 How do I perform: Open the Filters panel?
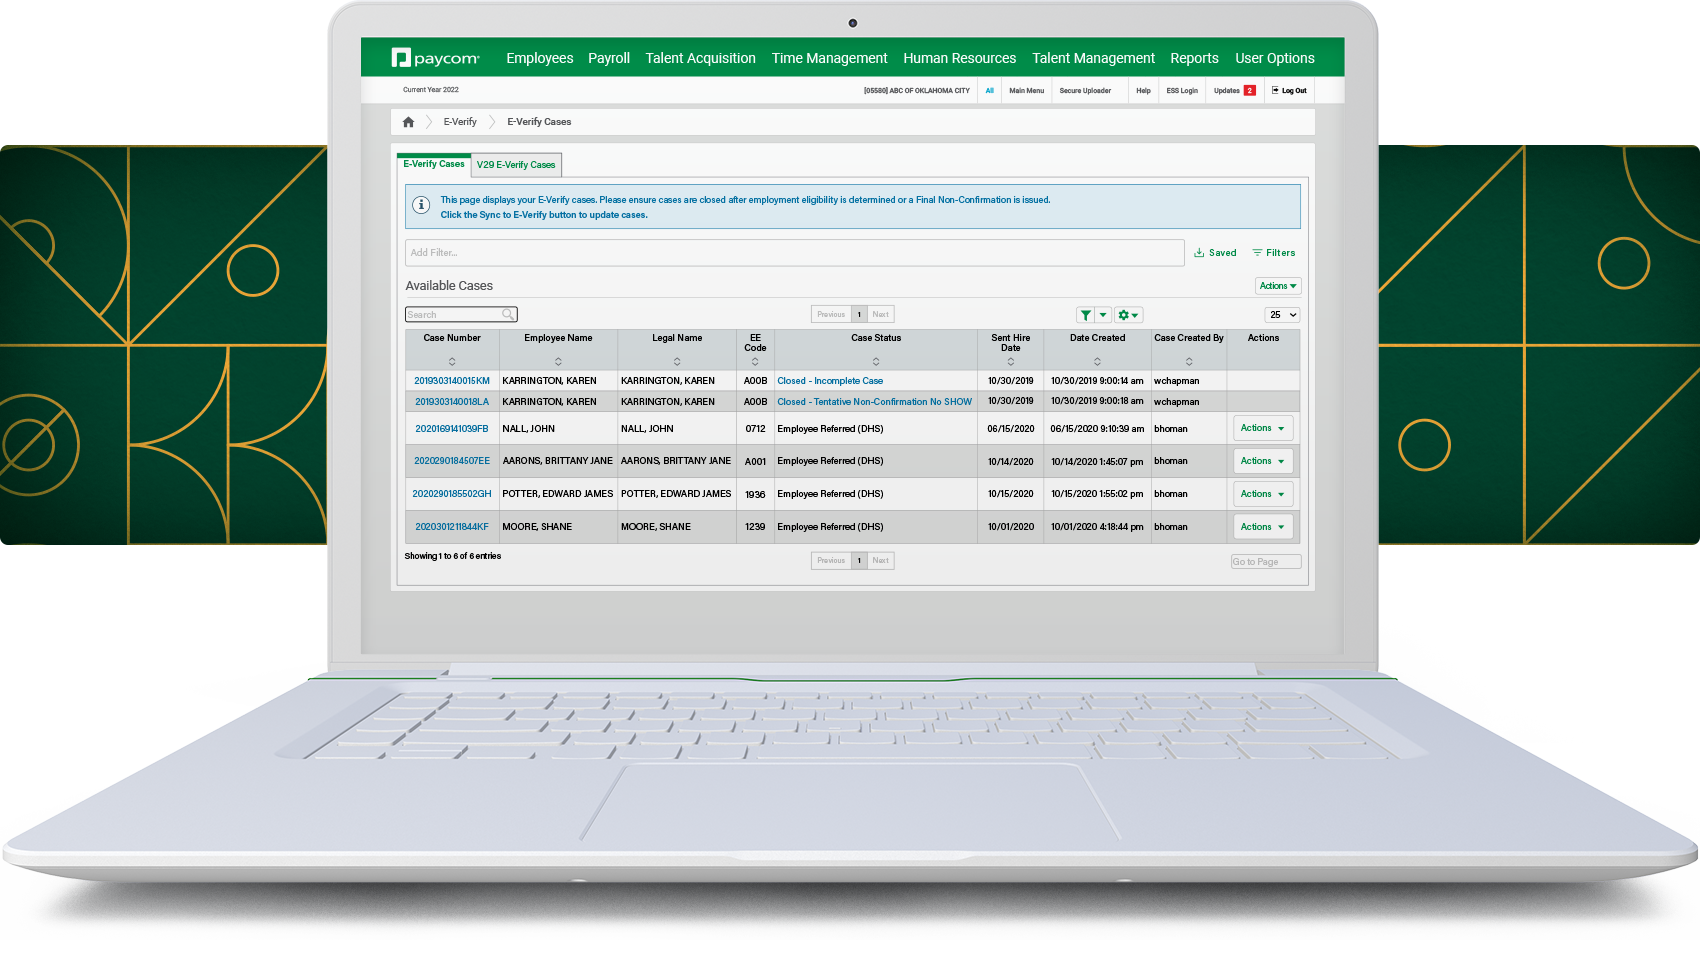click(x=1274, y=253)
